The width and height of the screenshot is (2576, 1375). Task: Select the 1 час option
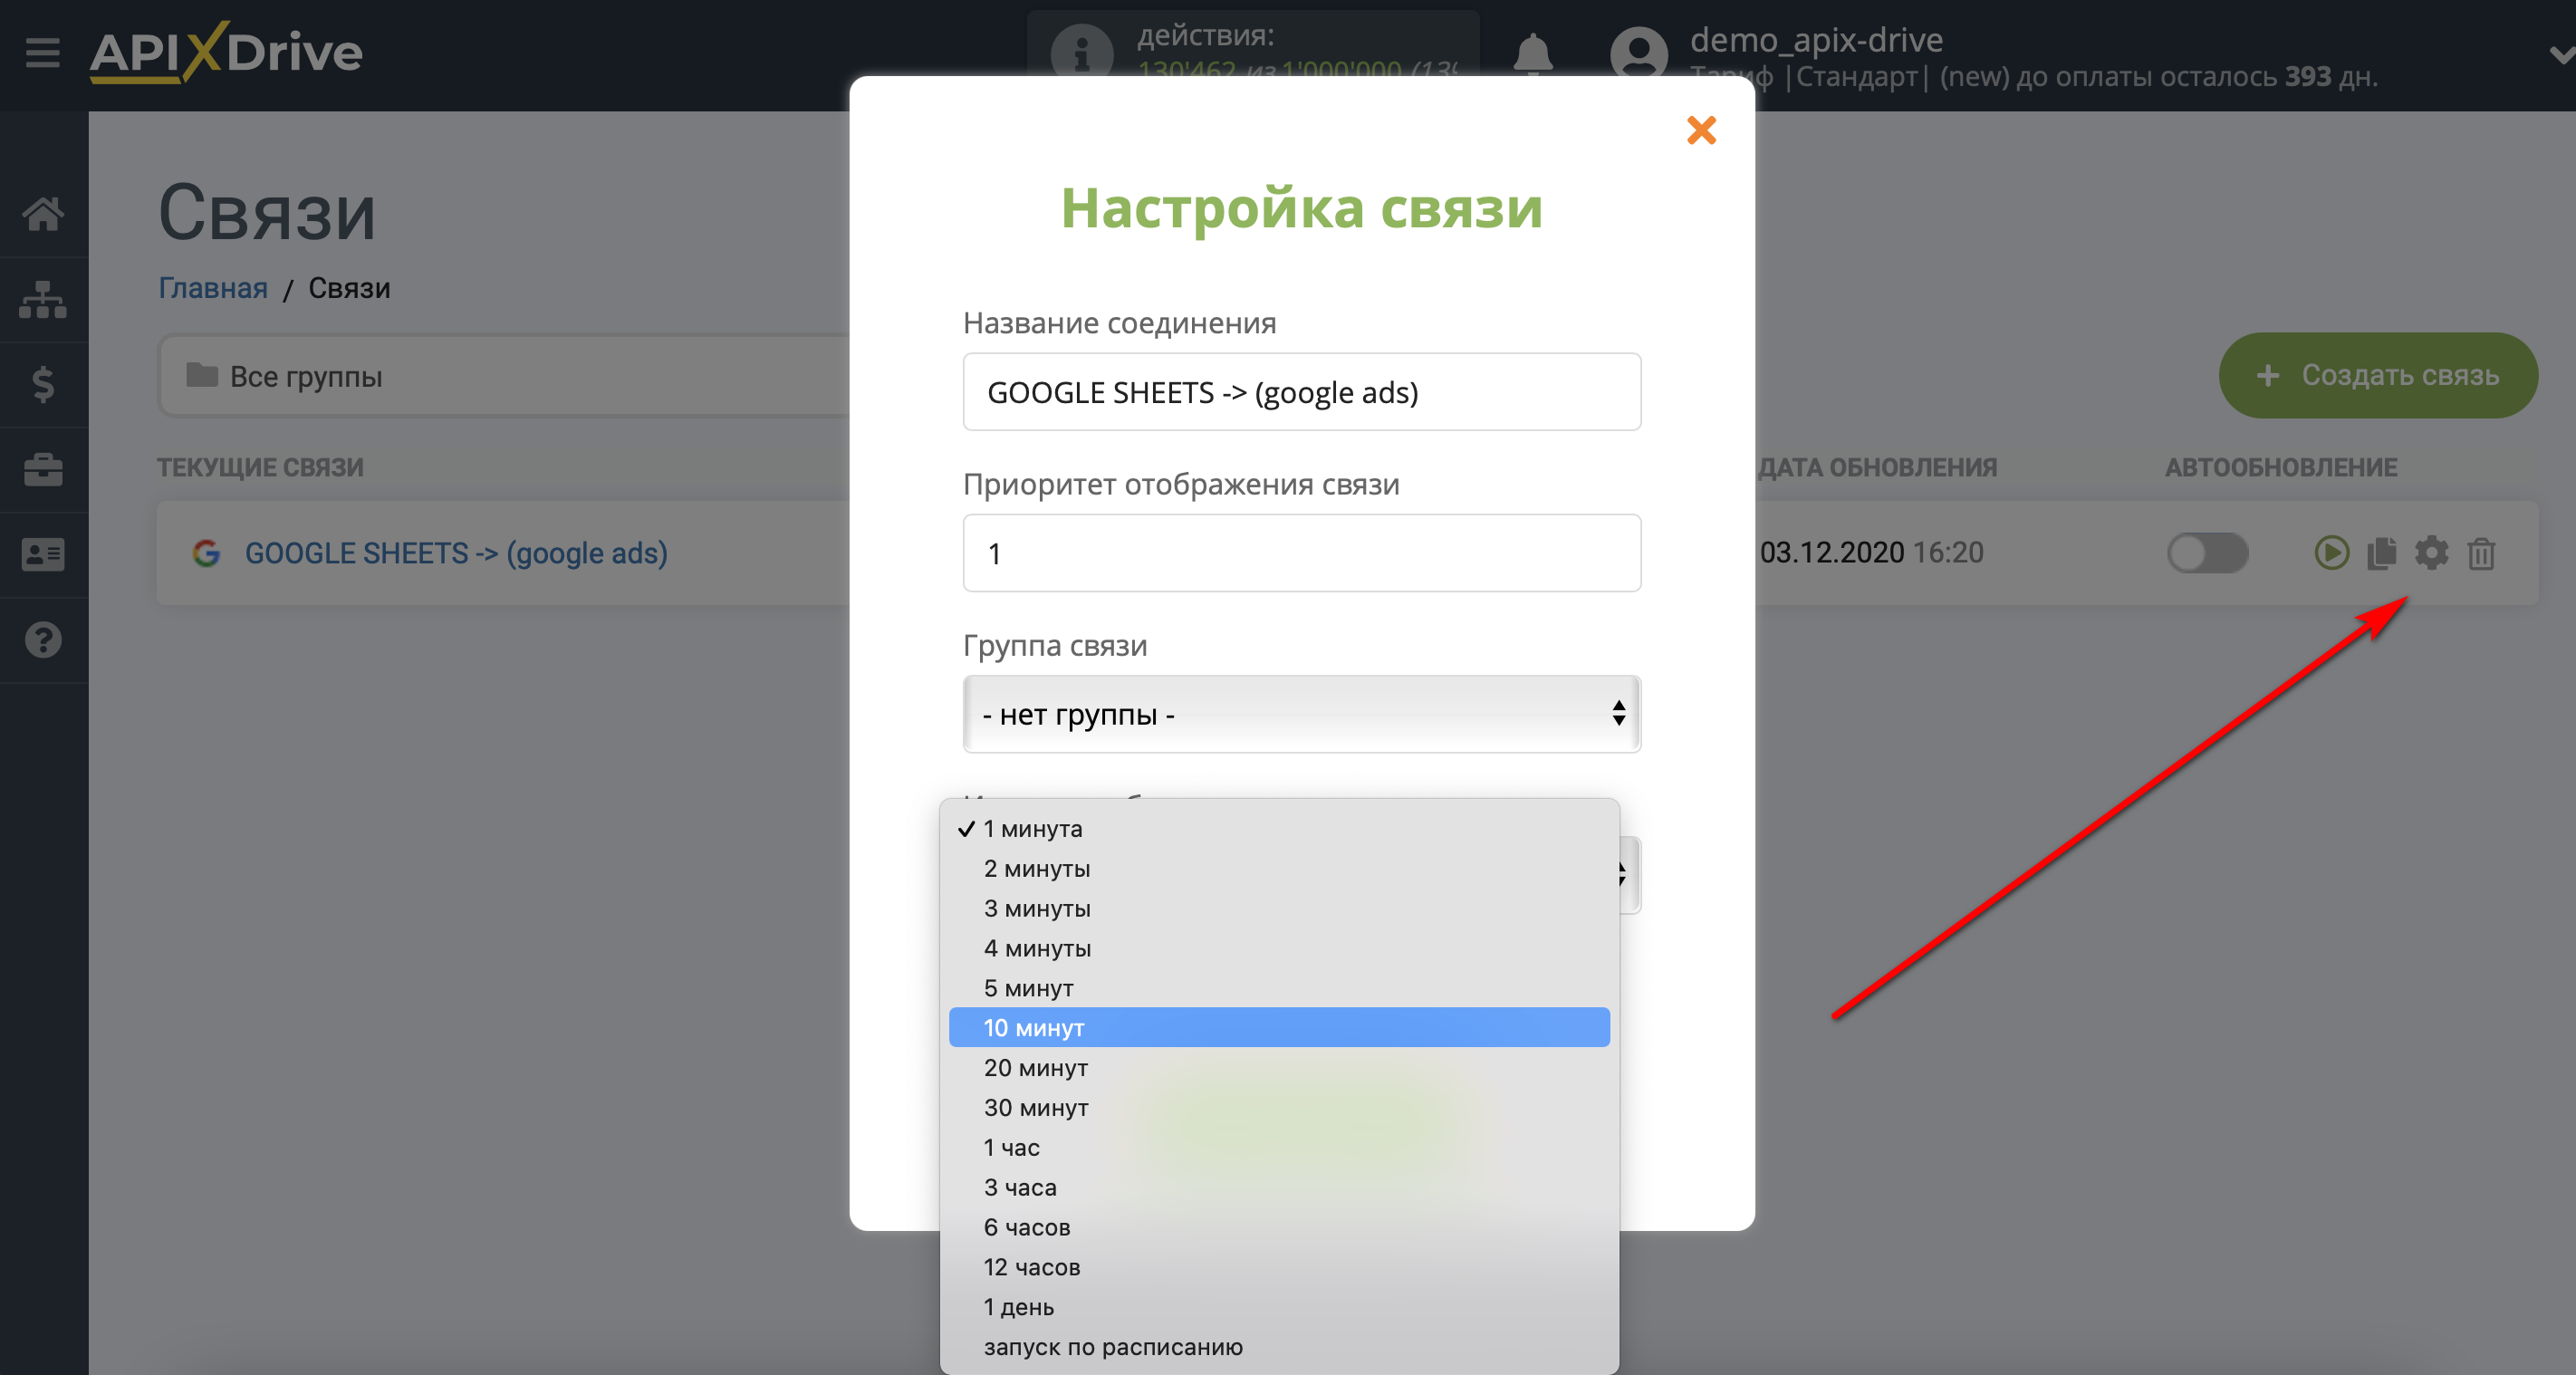coord(1279,1148)
